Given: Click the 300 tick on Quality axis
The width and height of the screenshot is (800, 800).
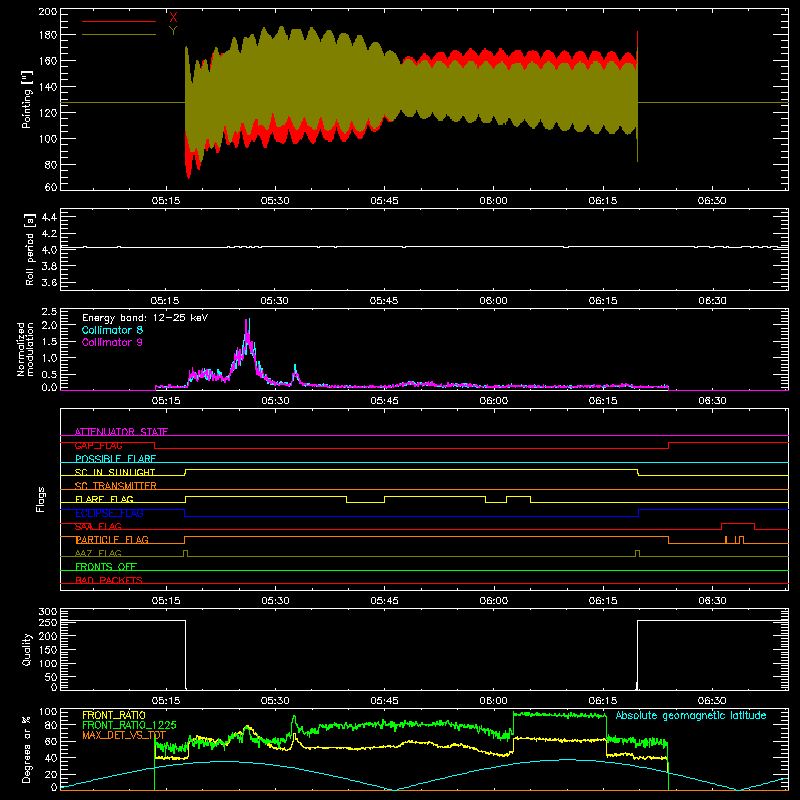Looking at the screenshot, I should 48,612.
